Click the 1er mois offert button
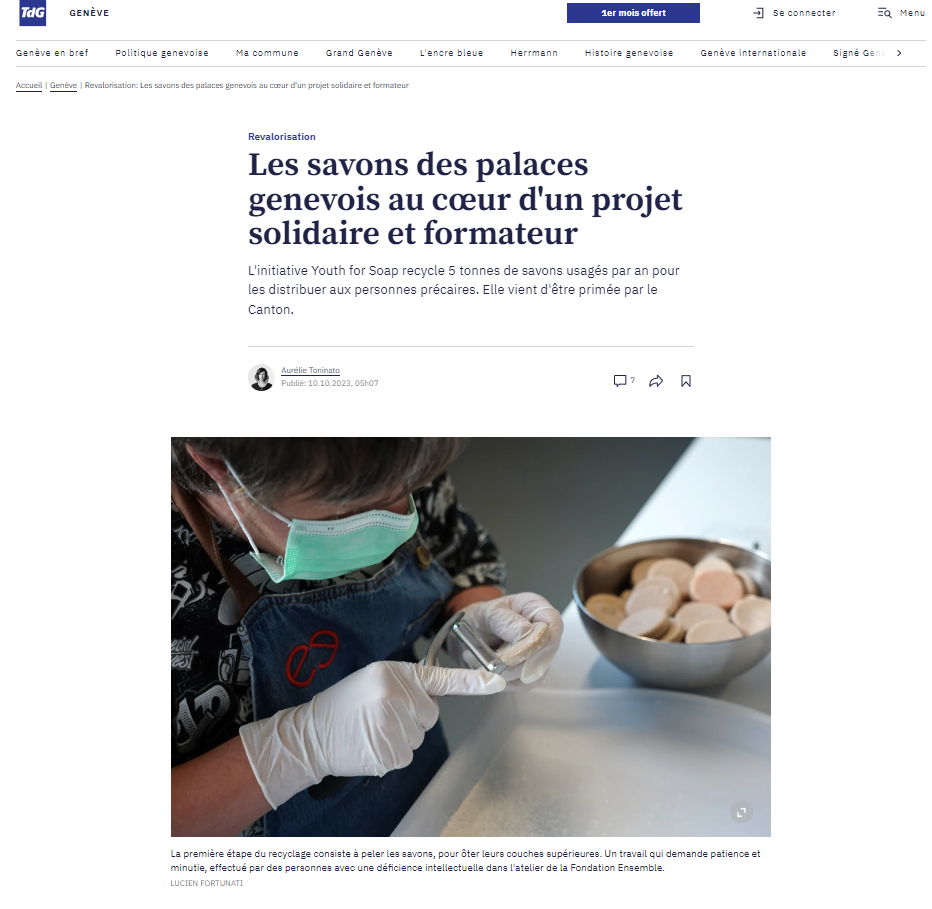This screenshot has width=932, height=909. 633,13
